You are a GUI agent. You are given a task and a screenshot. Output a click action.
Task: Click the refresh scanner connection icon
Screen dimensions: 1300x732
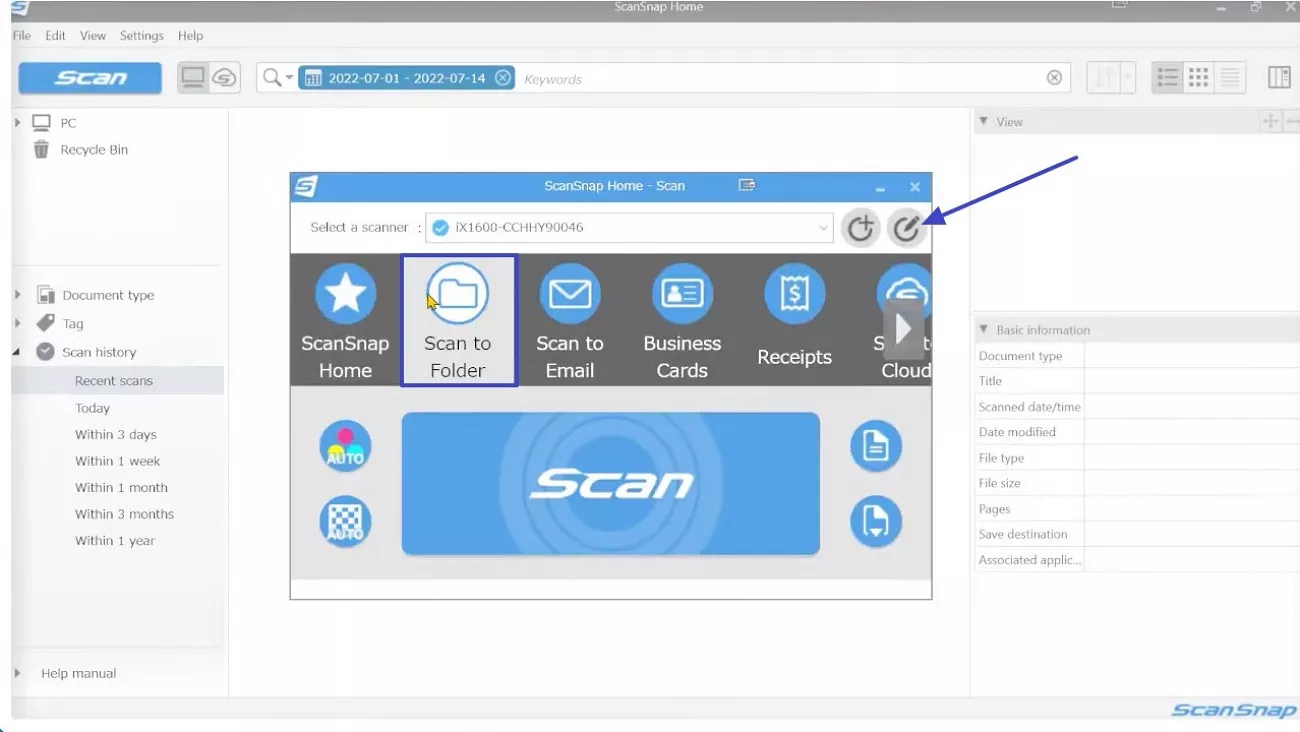coord(860,227)
